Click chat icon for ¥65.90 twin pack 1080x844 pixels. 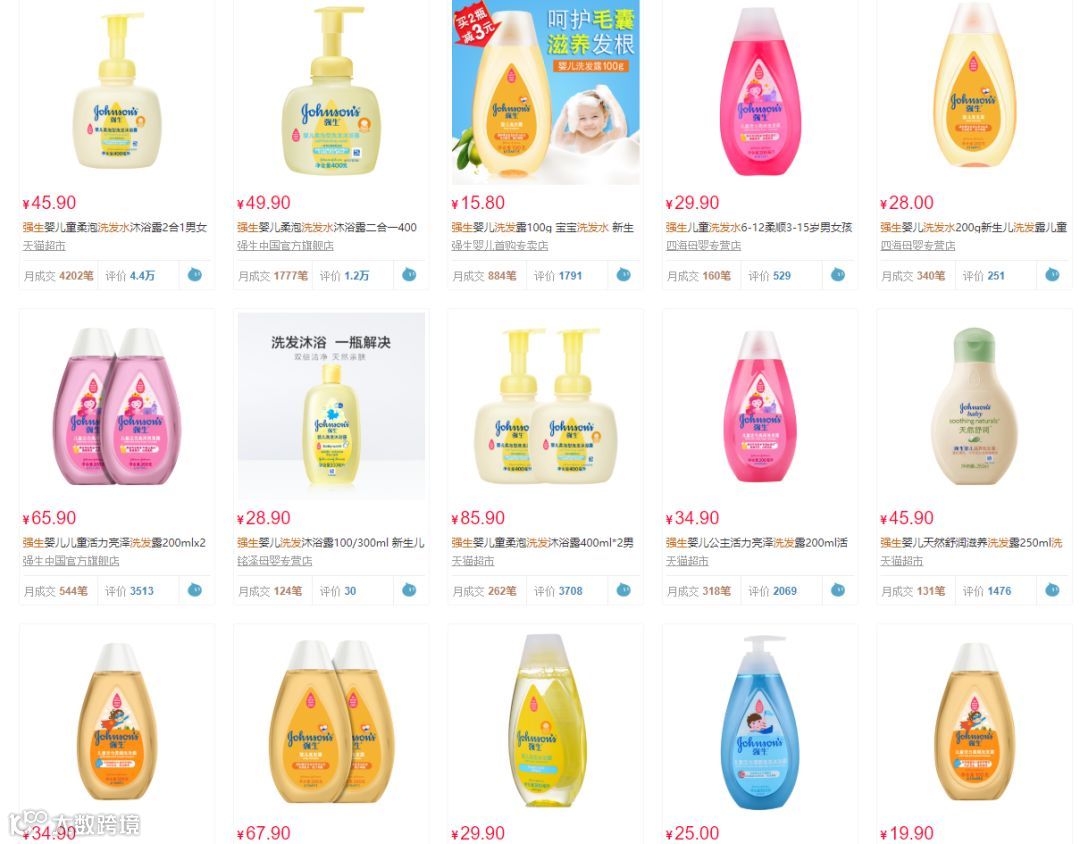(x=195, y=590)
